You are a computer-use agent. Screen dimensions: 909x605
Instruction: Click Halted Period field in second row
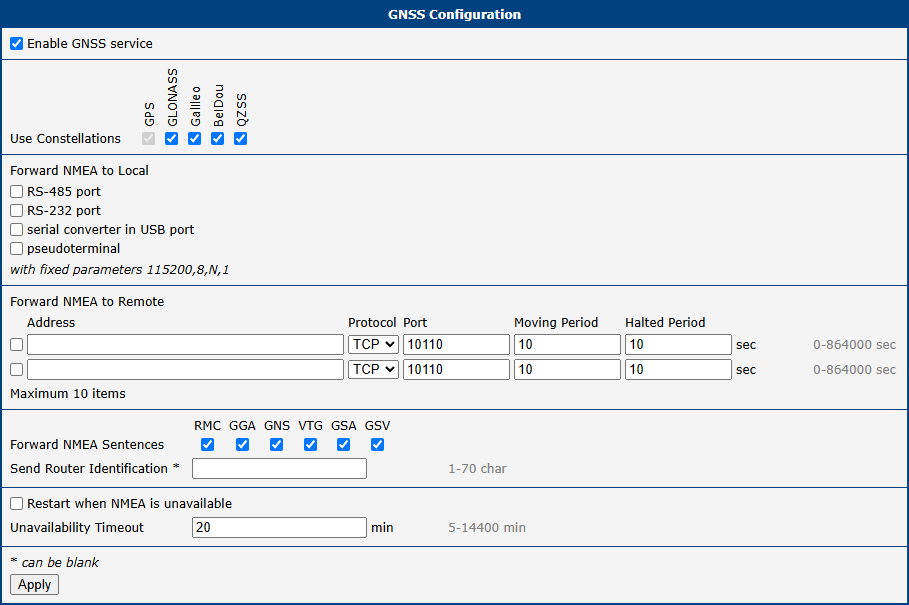pos(678,369)
